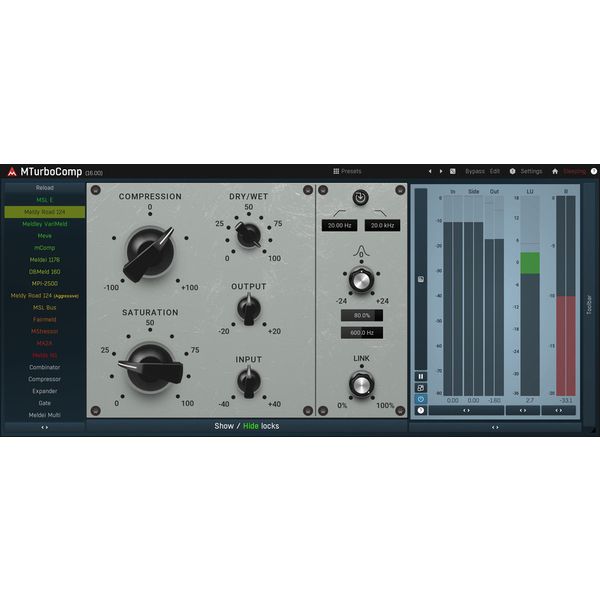The width and height of the screenshot is (600, 600).
Task: Click the low-pass filter shape icon
Action: coord(380,213)
